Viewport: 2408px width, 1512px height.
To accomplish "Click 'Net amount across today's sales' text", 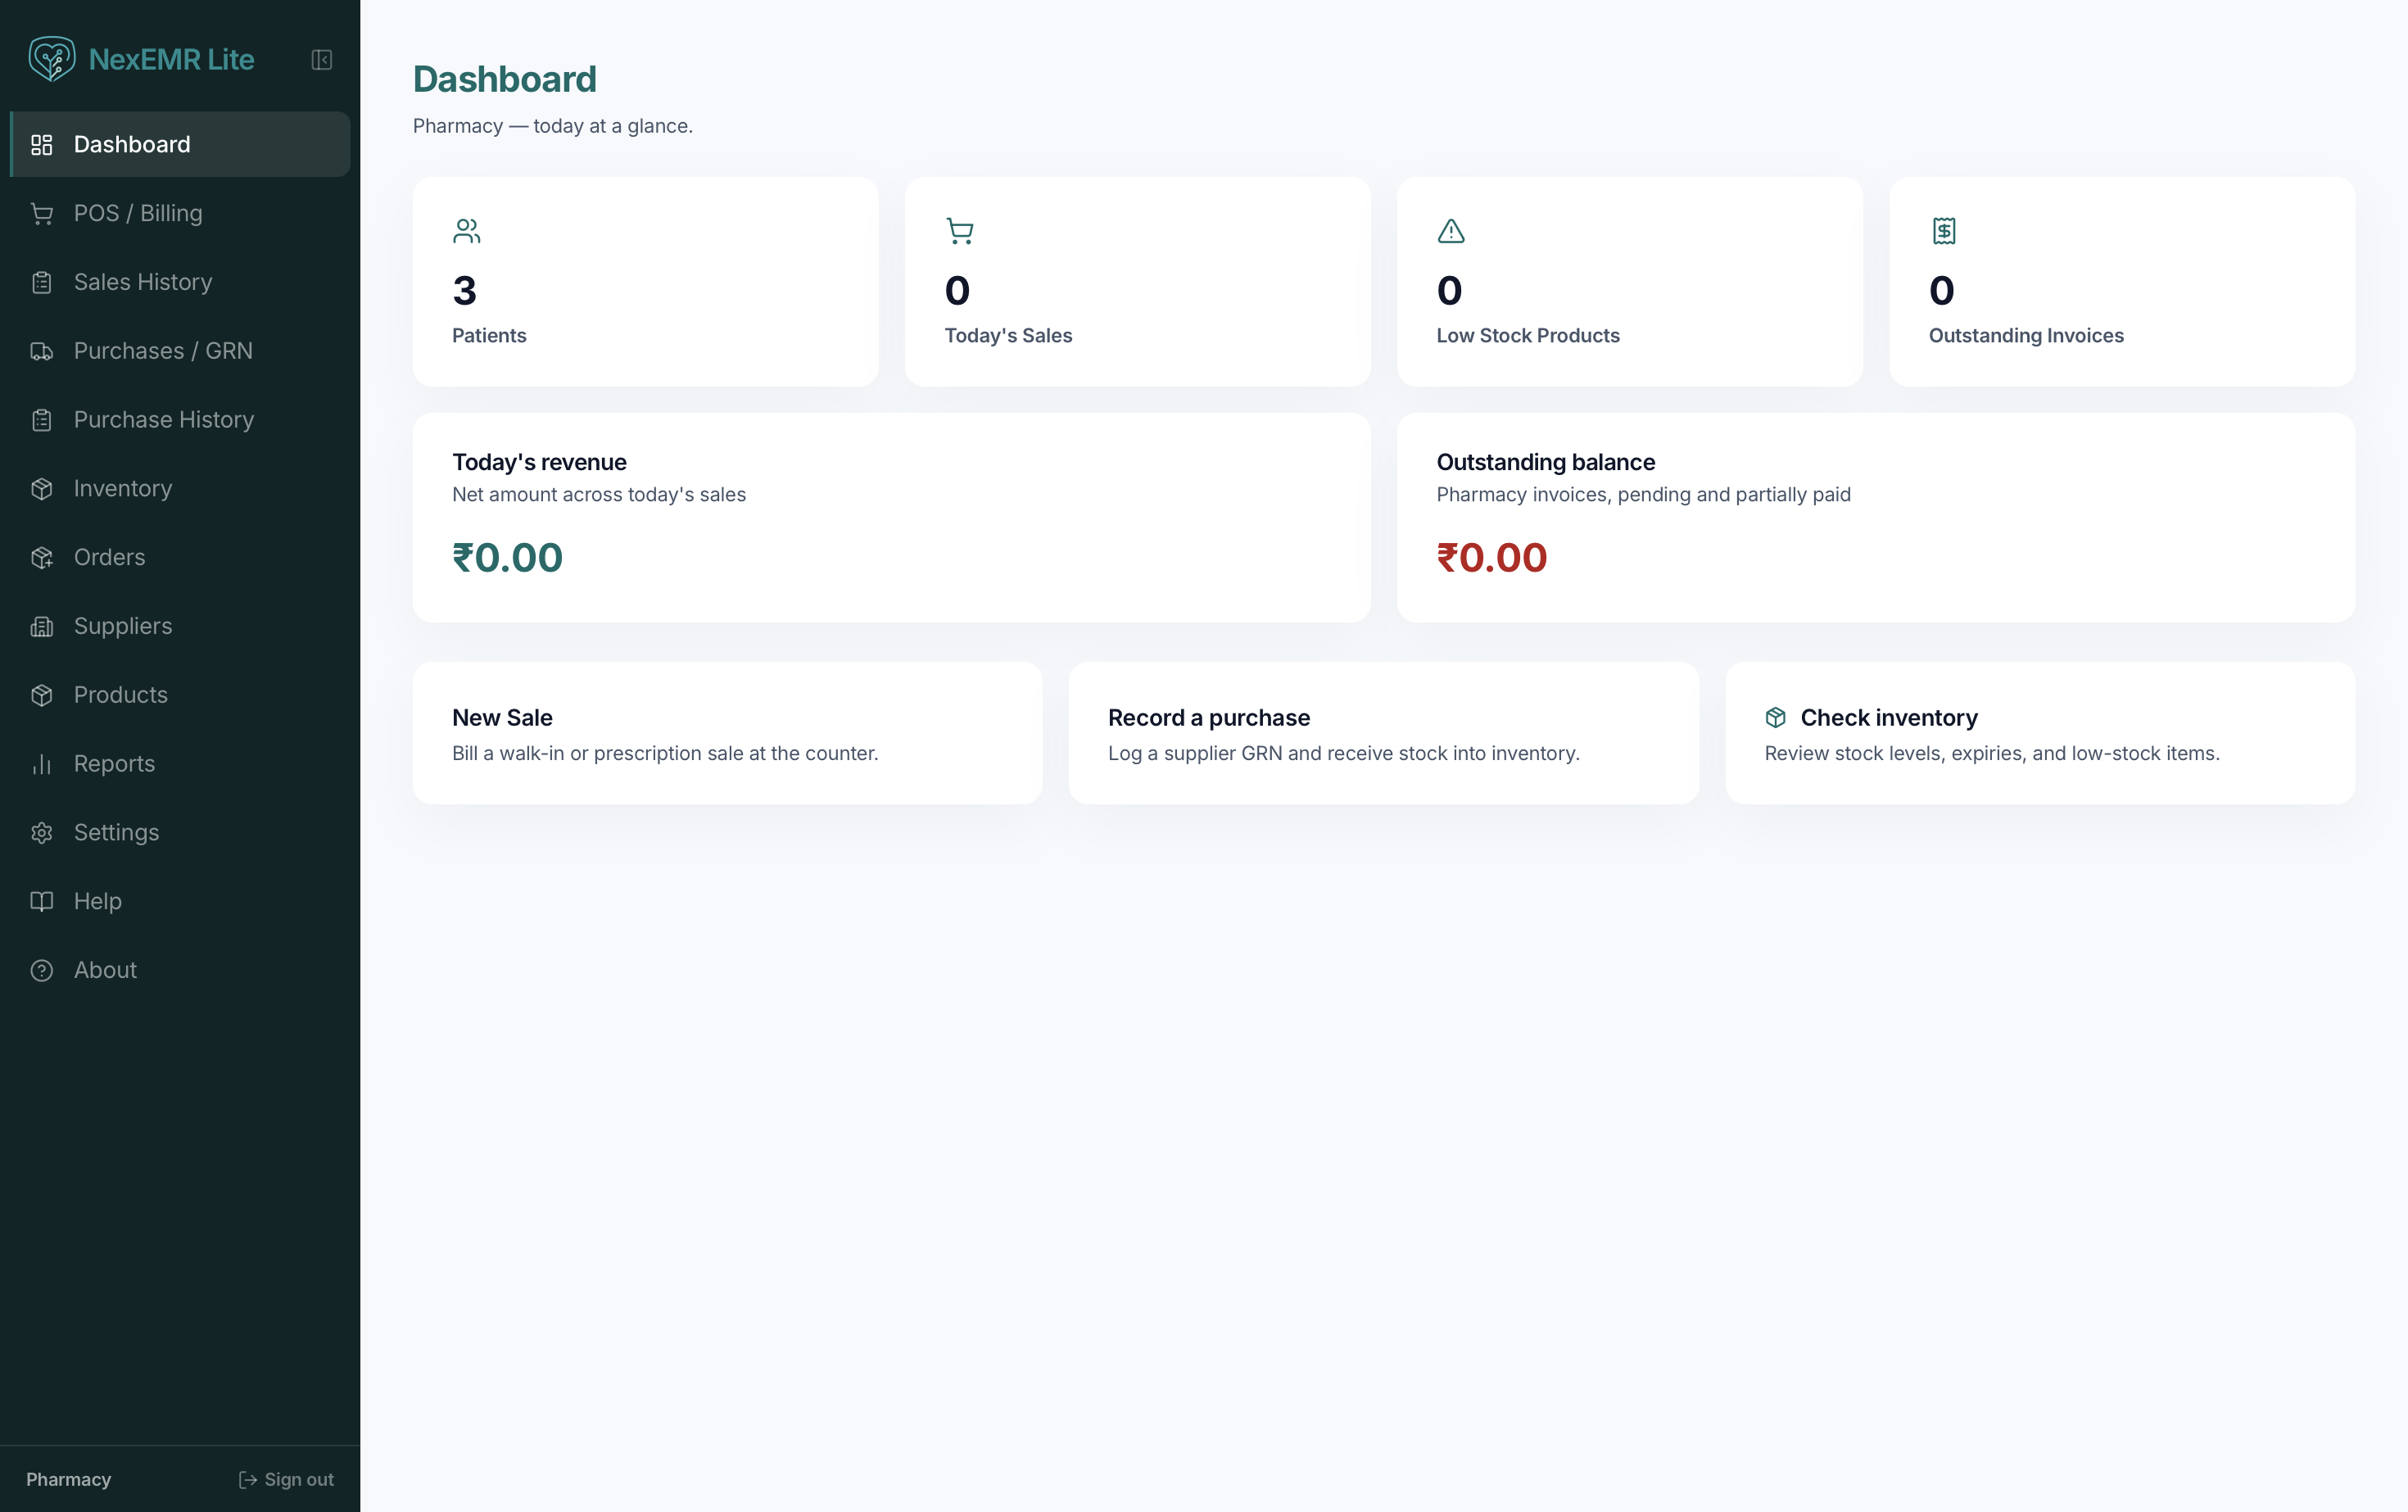I will 599,495.
